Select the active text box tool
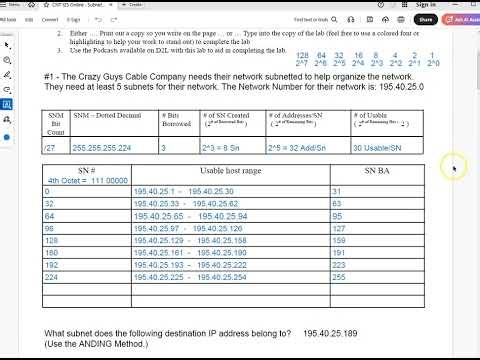This screenshot has height=360, width=480. tap(7, 104)
